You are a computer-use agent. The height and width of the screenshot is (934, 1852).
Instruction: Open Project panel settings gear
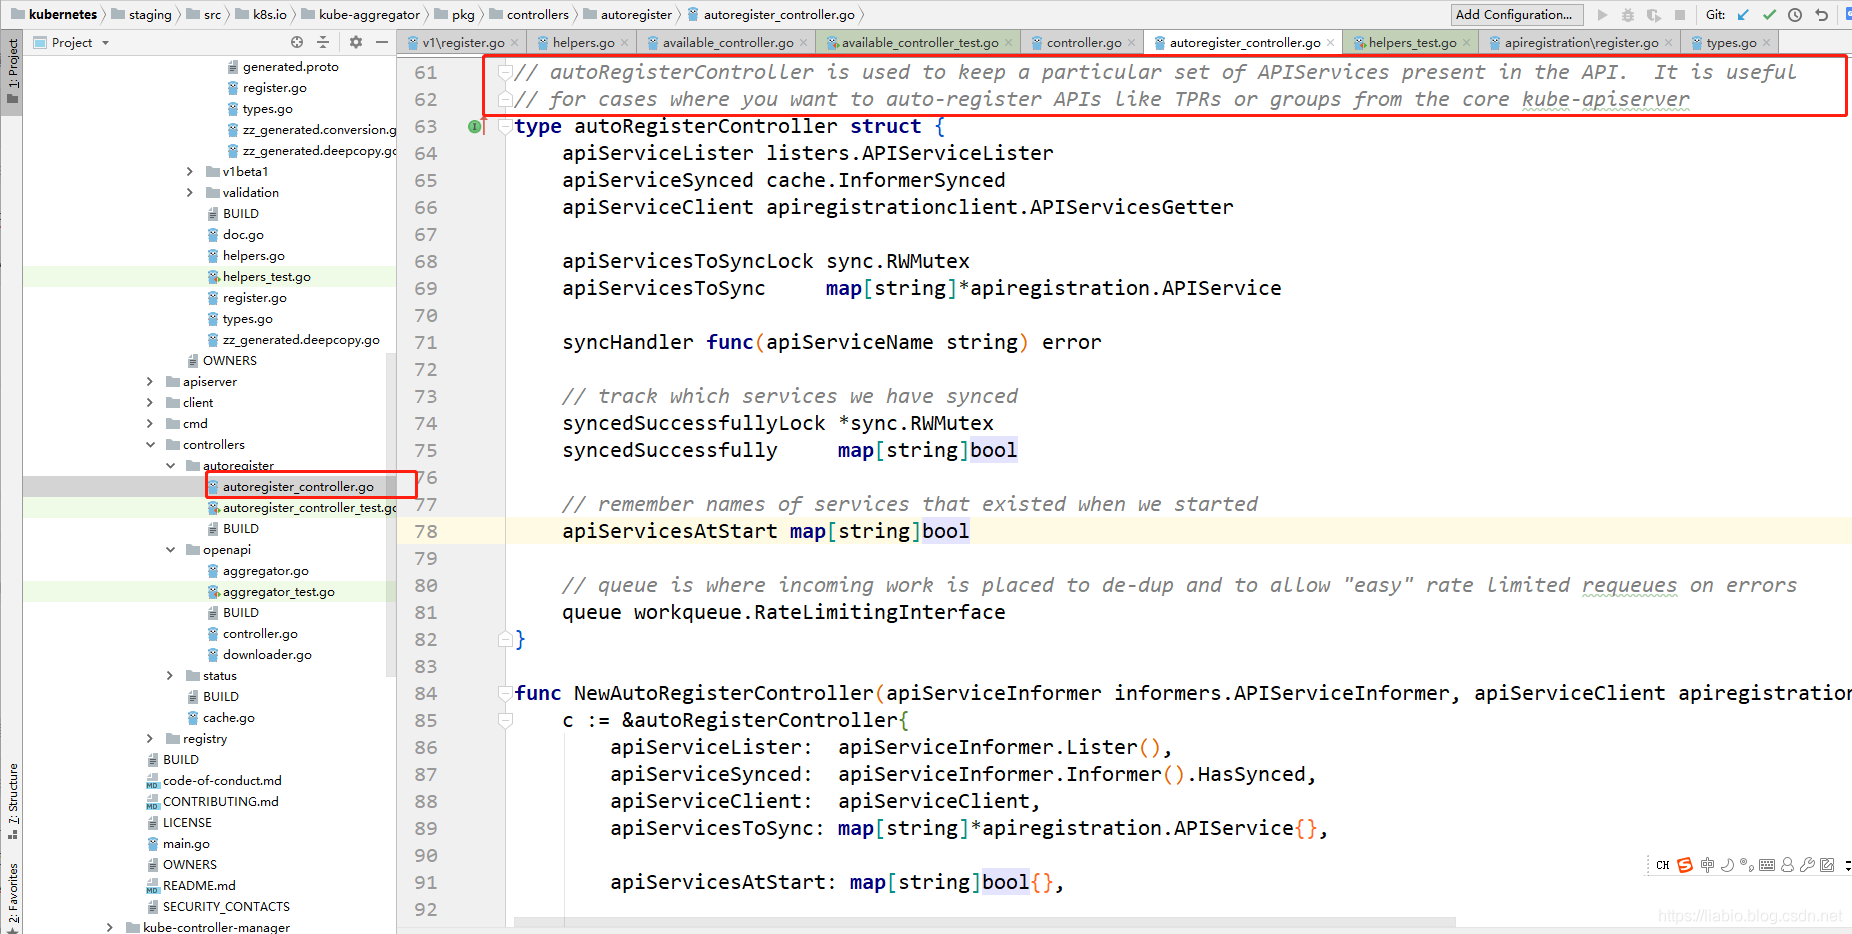(356, 42)
